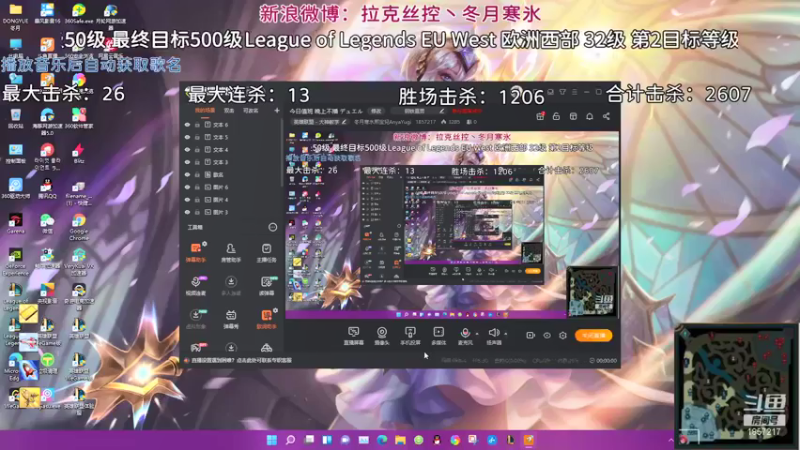The image size is (800, 450).
Task: Toggle visibility of 文本 5 layer
Action: pyautogui.click(x=187, y=137)
